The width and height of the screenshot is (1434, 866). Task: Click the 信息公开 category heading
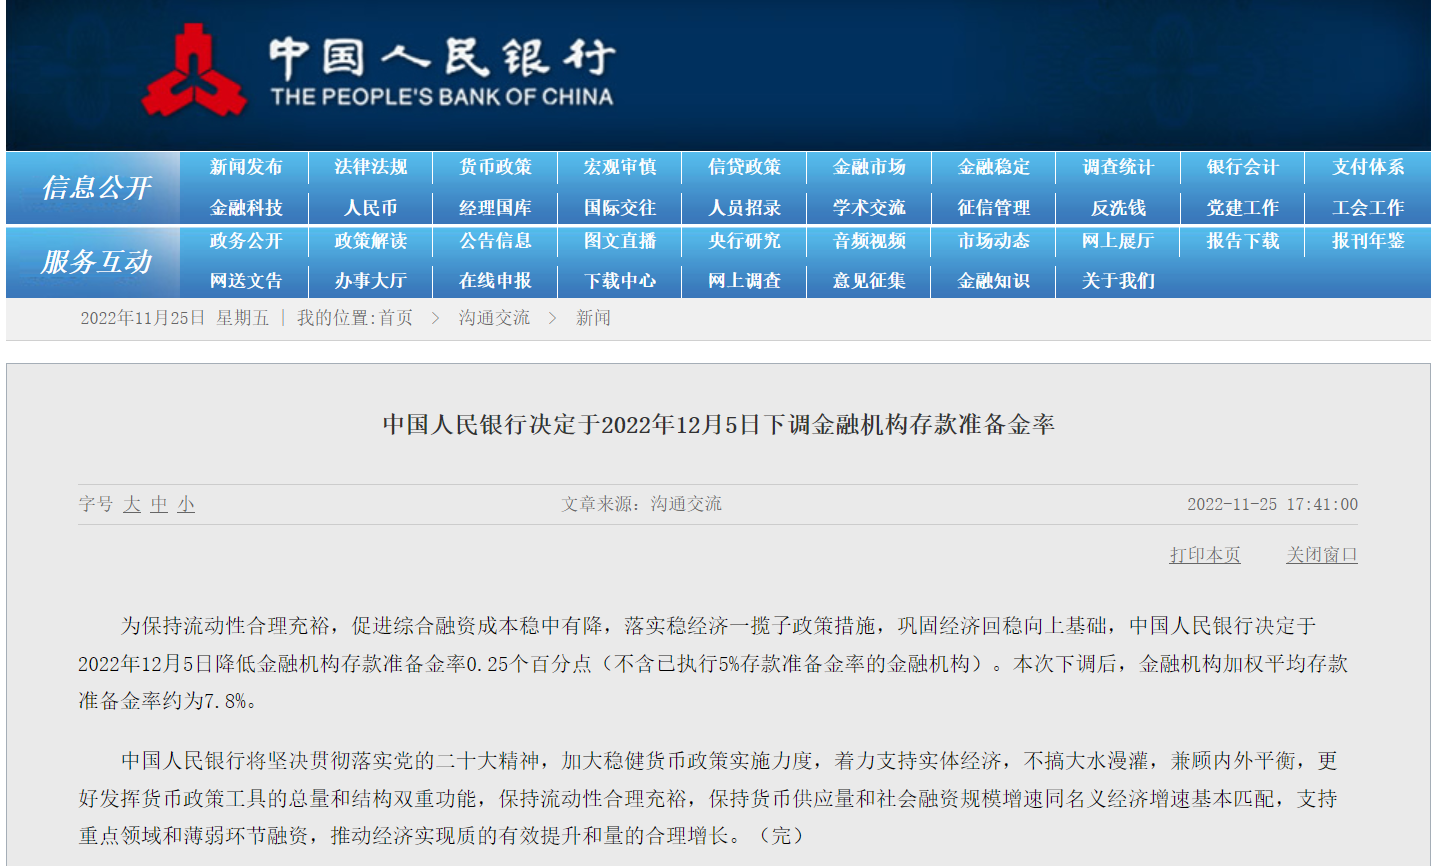[96, 188]
